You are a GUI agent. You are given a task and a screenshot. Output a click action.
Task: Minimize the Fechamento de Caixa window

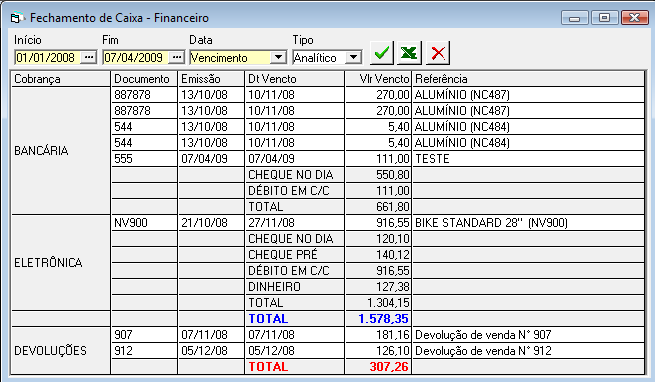click(575, 18)
